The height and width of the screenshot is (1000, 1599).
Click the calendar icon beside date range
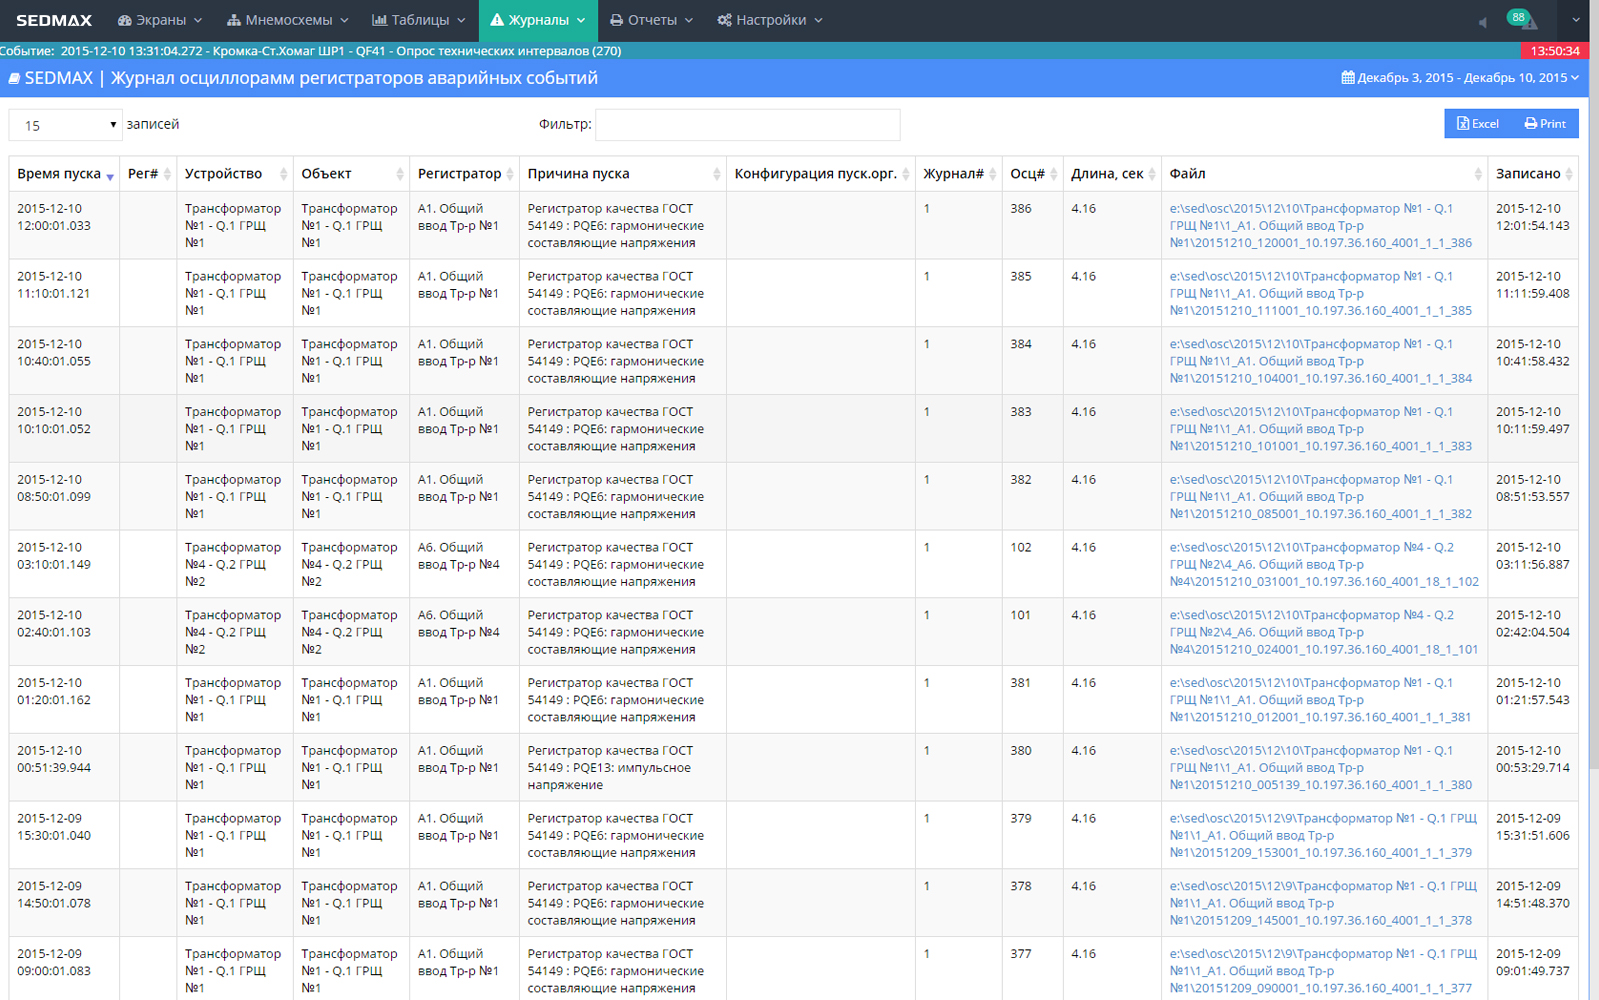[1347, 78]
